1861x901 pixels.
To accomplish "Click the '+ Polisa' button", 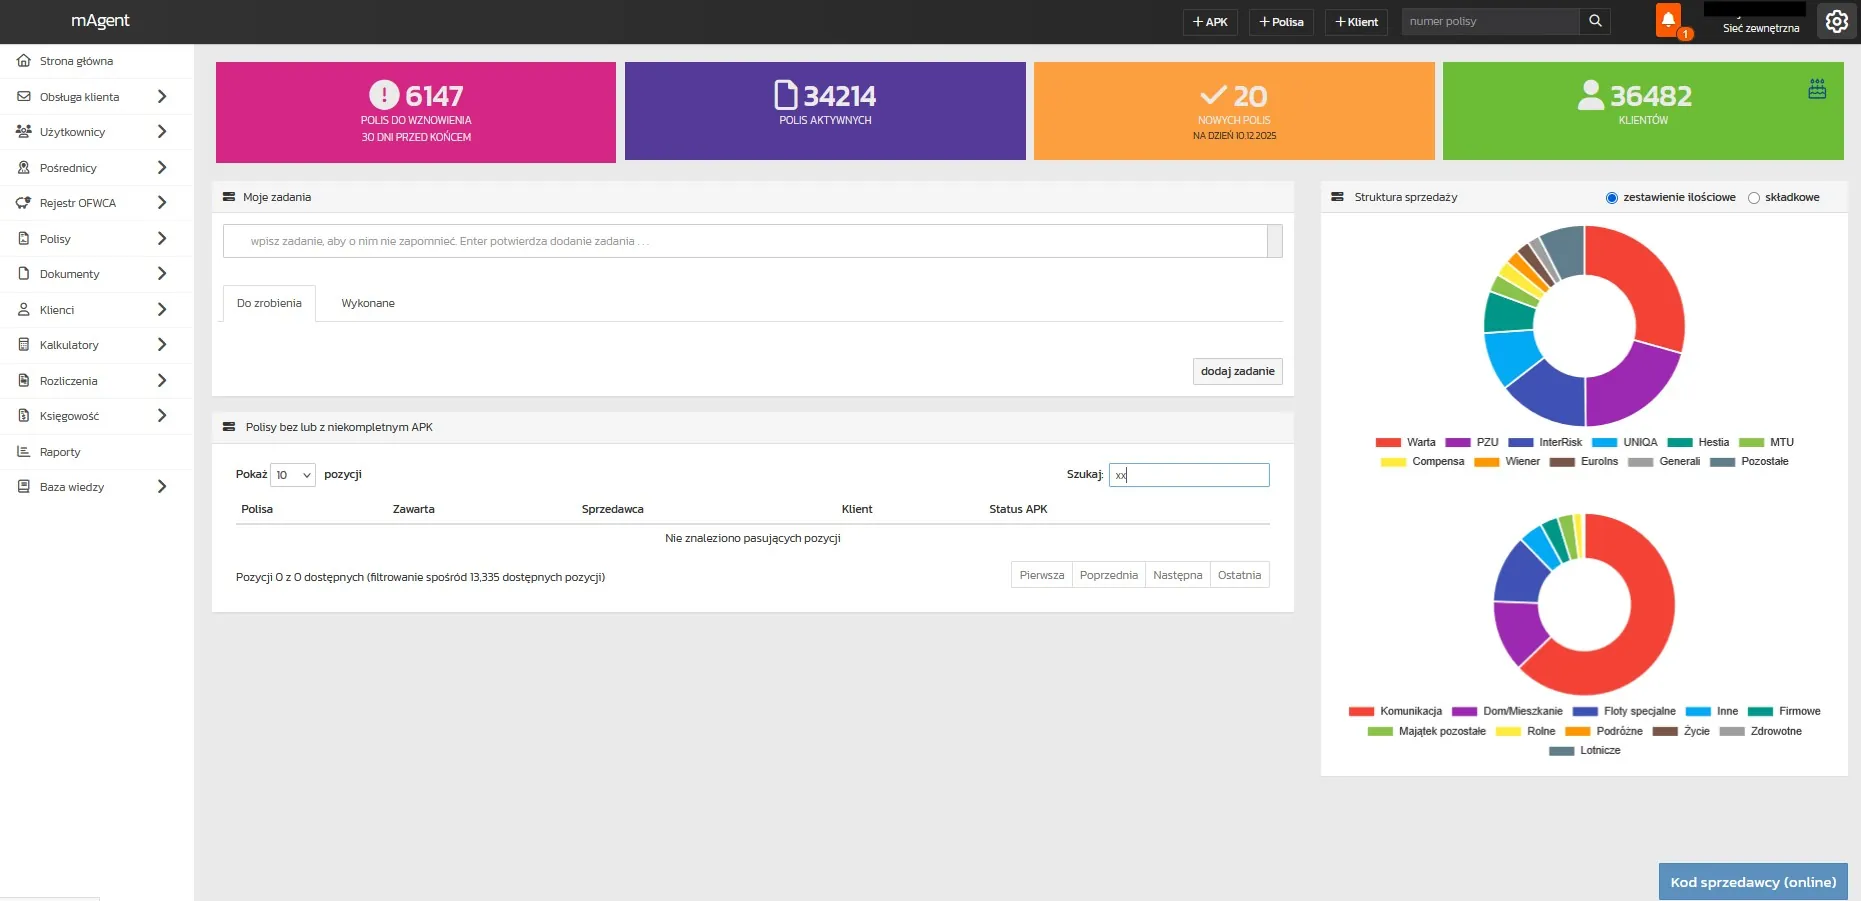I will point(1281,22).
